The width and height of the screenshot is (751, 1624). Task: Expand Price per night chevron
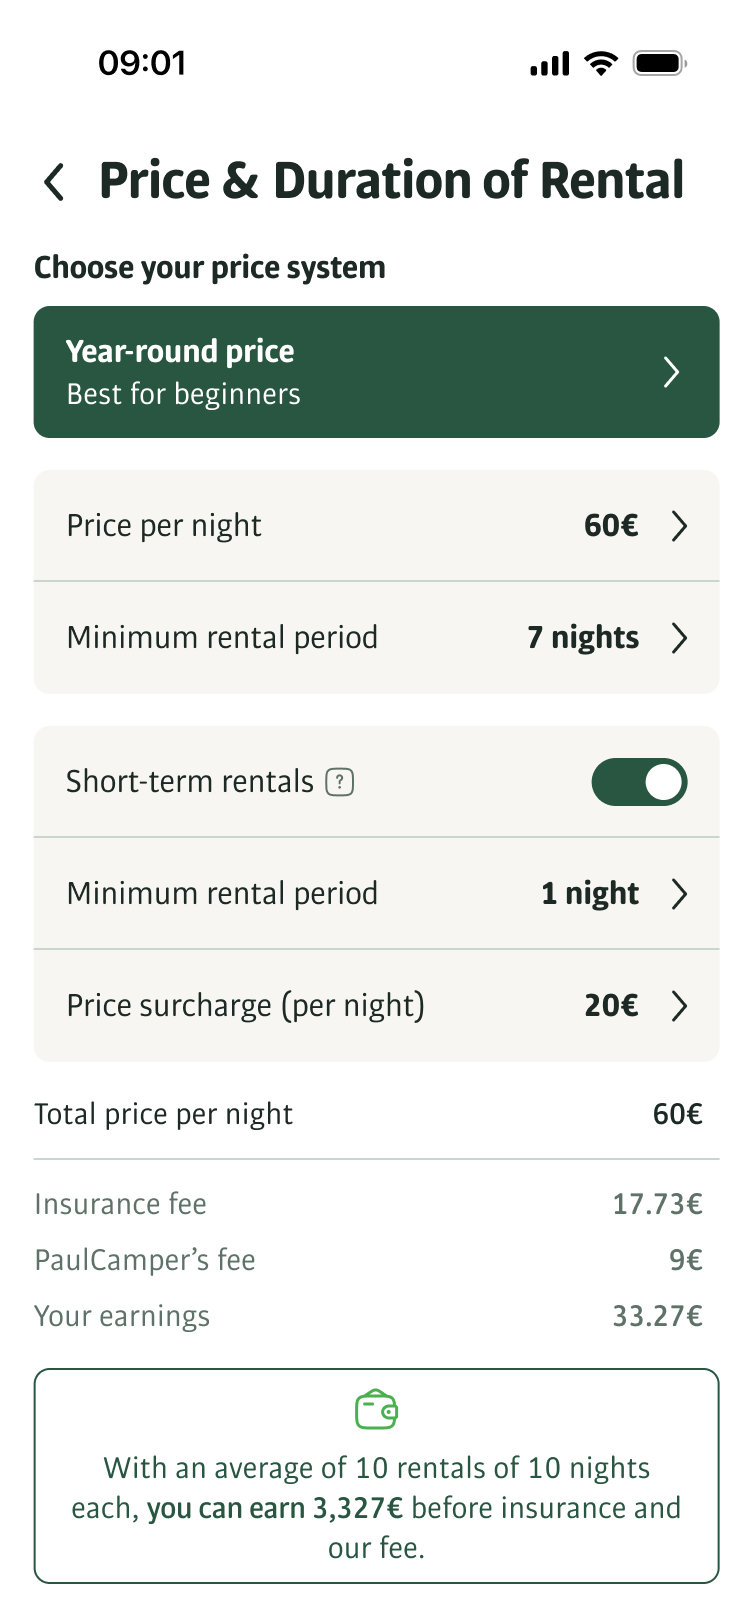[679, 526]
